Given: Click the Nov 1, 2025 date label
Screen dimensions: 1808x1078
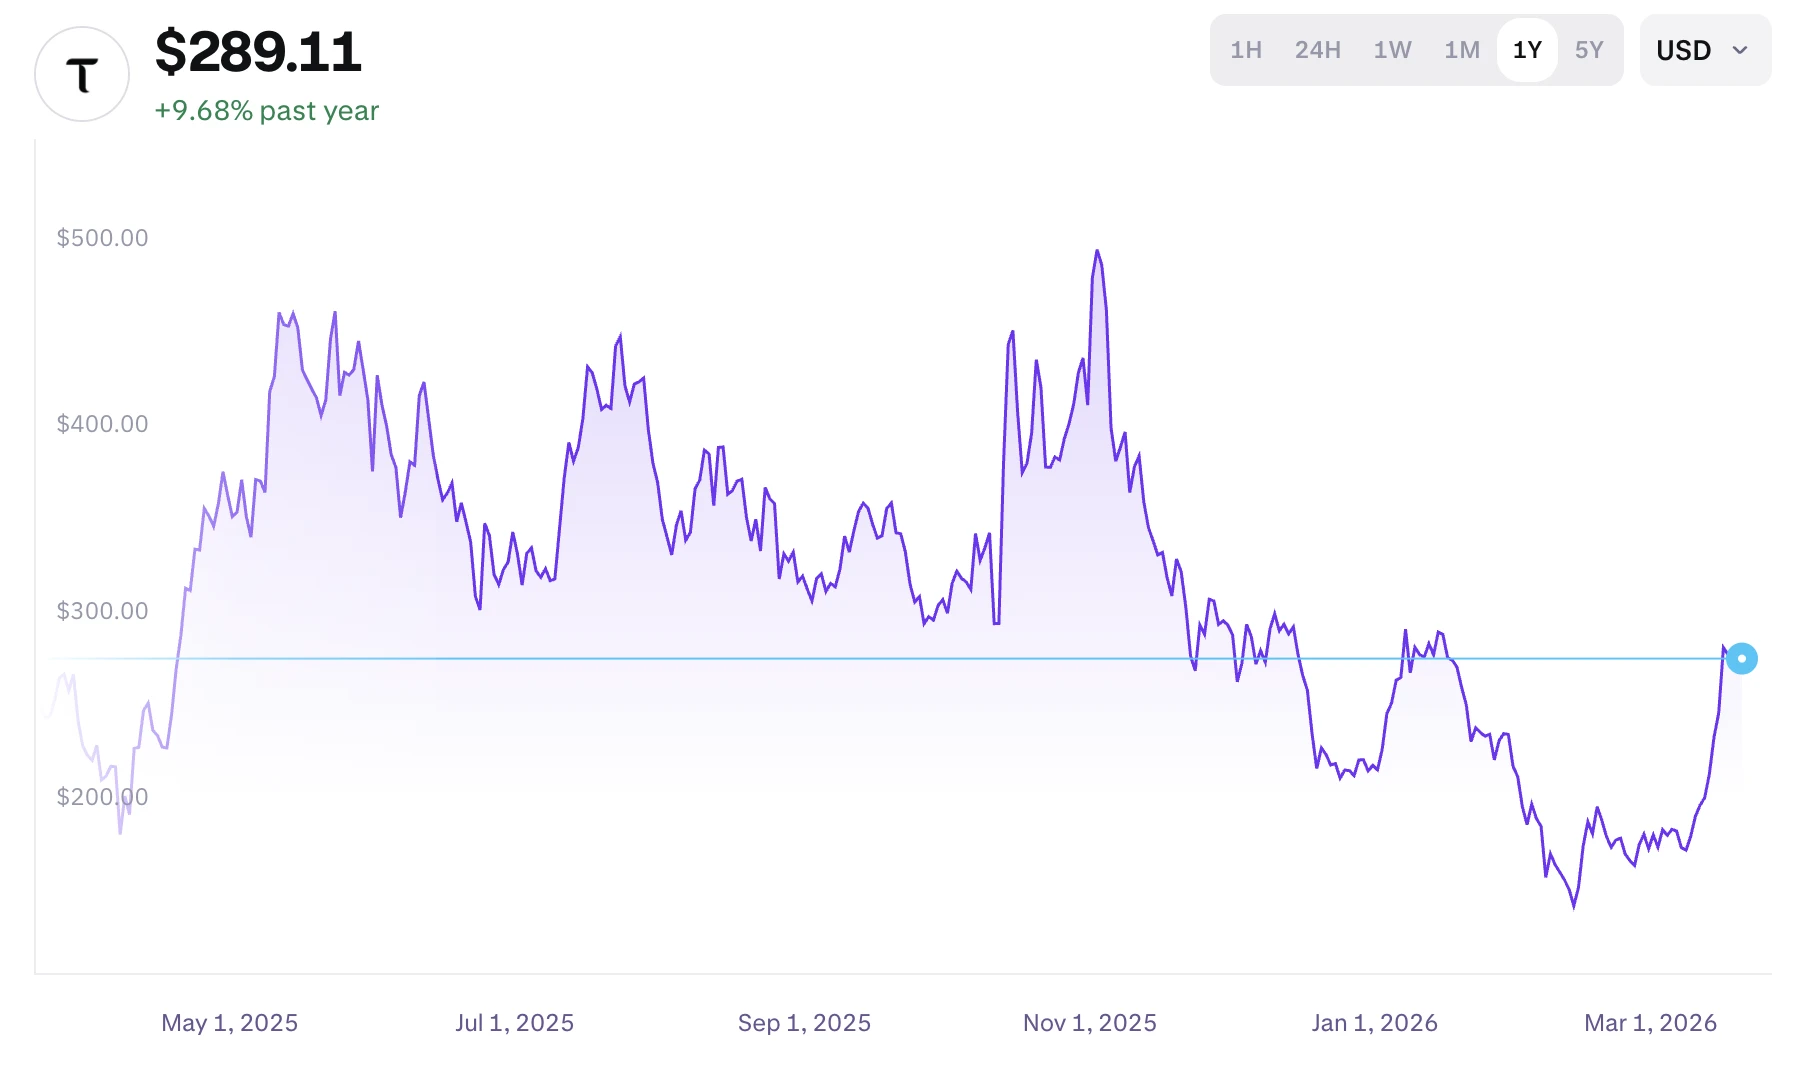Looking at the screenshot, I should (1089, 1023).
